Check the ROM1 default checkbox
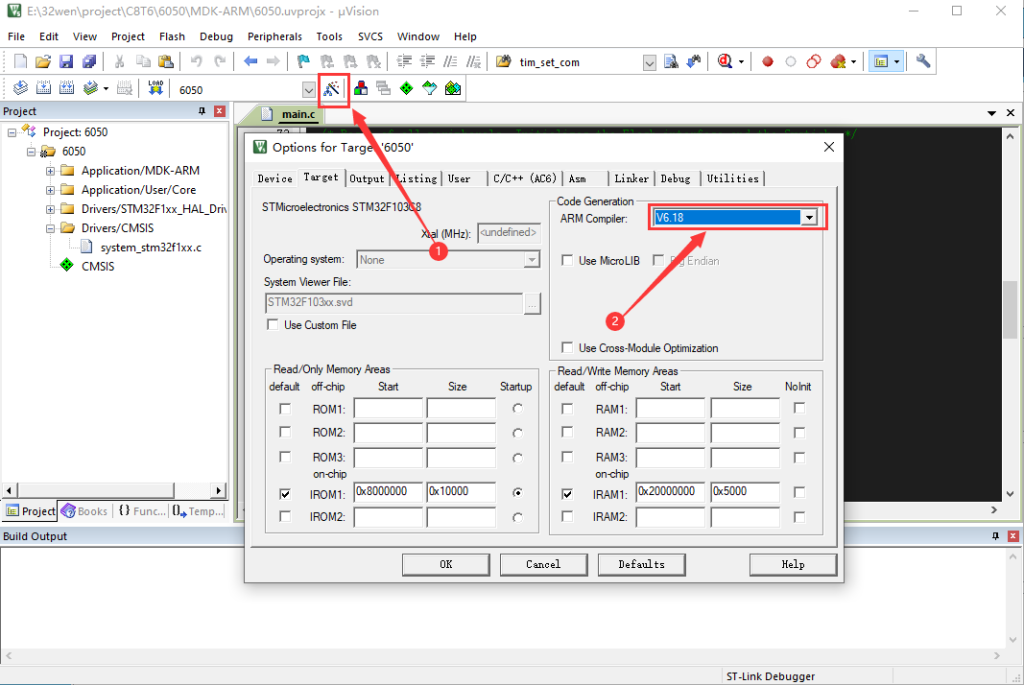Image resolution: width=1024 pixels, height=685 pixels. pos(285,409)
